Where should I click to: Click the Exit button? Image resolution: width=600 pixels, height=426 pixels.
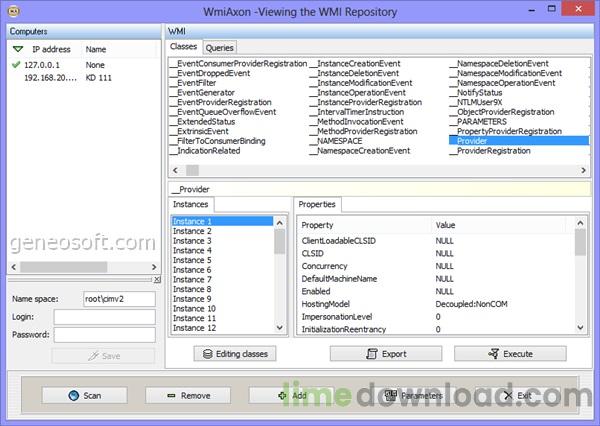pyautogui.click(x=517, y=395)
